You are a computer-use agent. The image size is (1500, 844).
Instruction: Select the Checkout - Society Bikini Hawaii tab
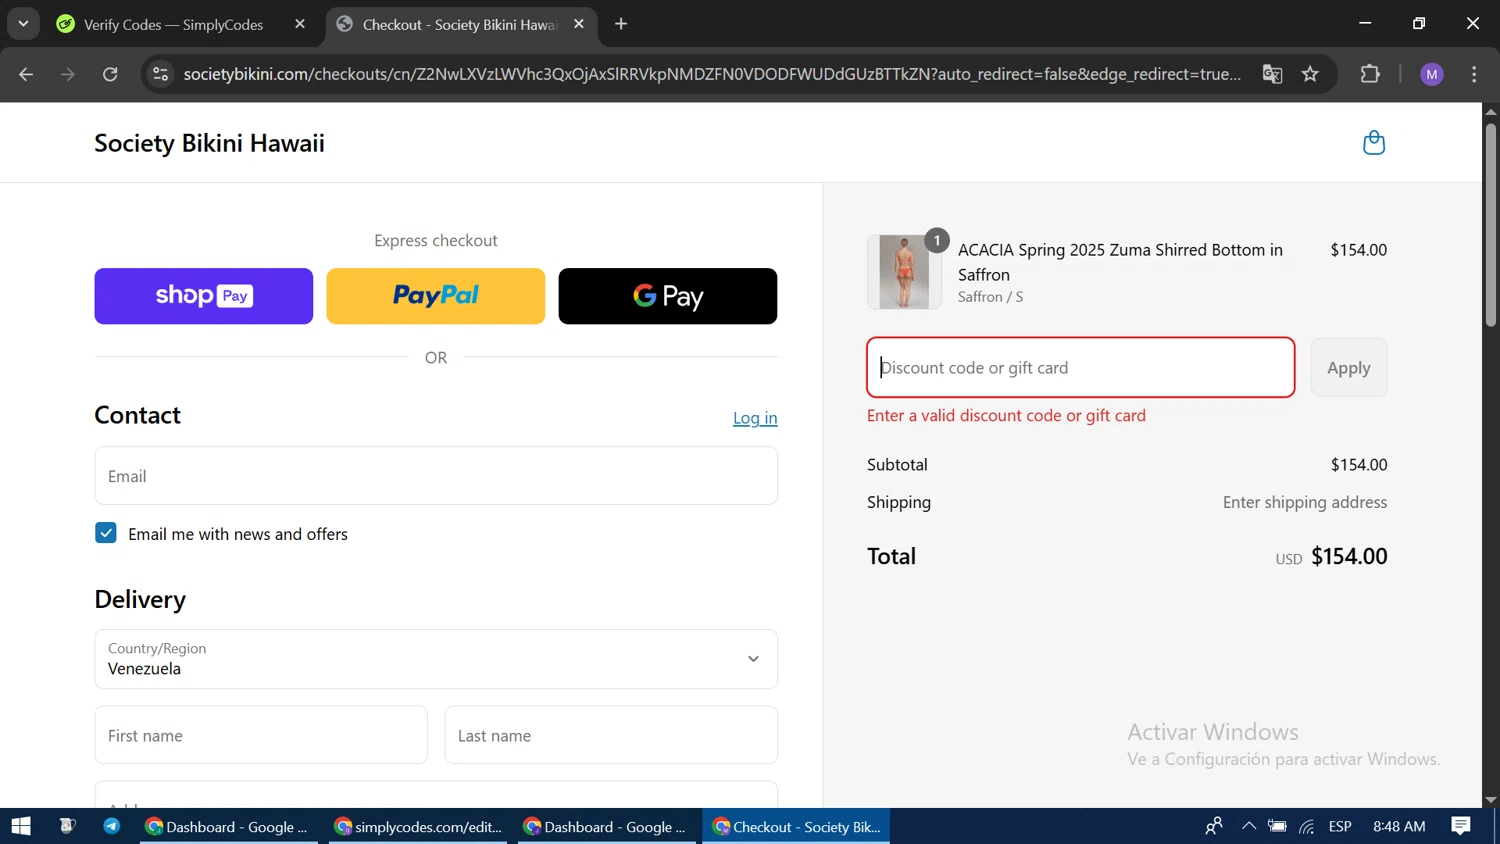click(x=461, y=24)
